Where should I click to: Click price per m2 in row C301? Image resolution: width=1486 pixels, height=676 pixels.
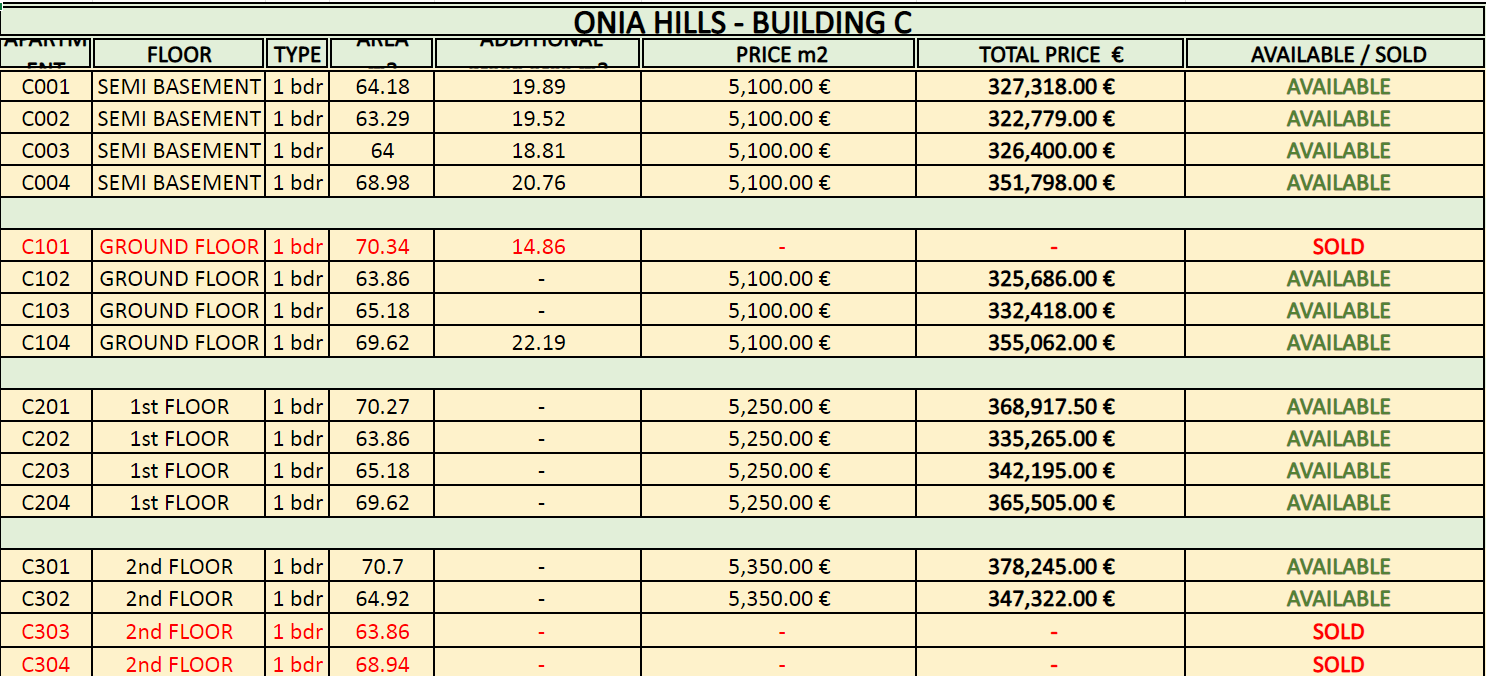(x=780, y=567)
